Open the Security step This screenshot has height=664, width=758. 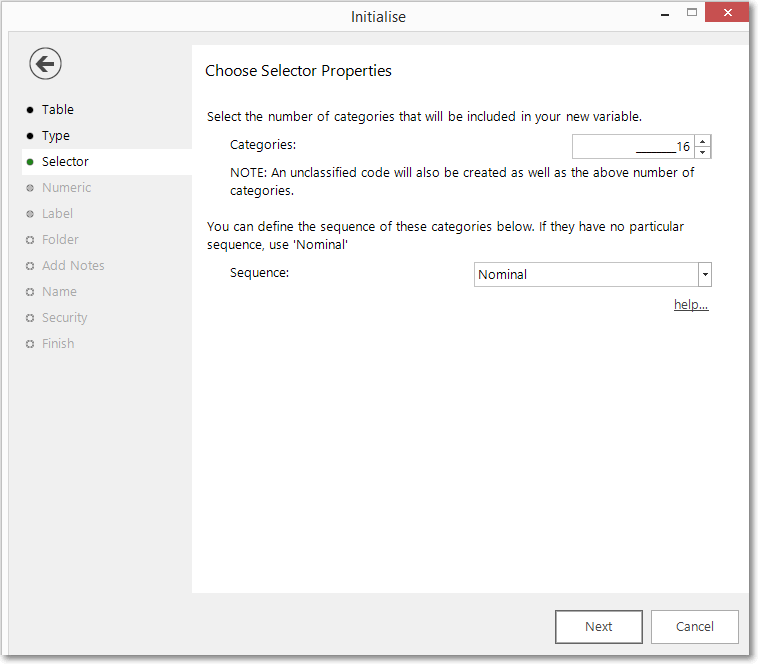pos(64,318)
